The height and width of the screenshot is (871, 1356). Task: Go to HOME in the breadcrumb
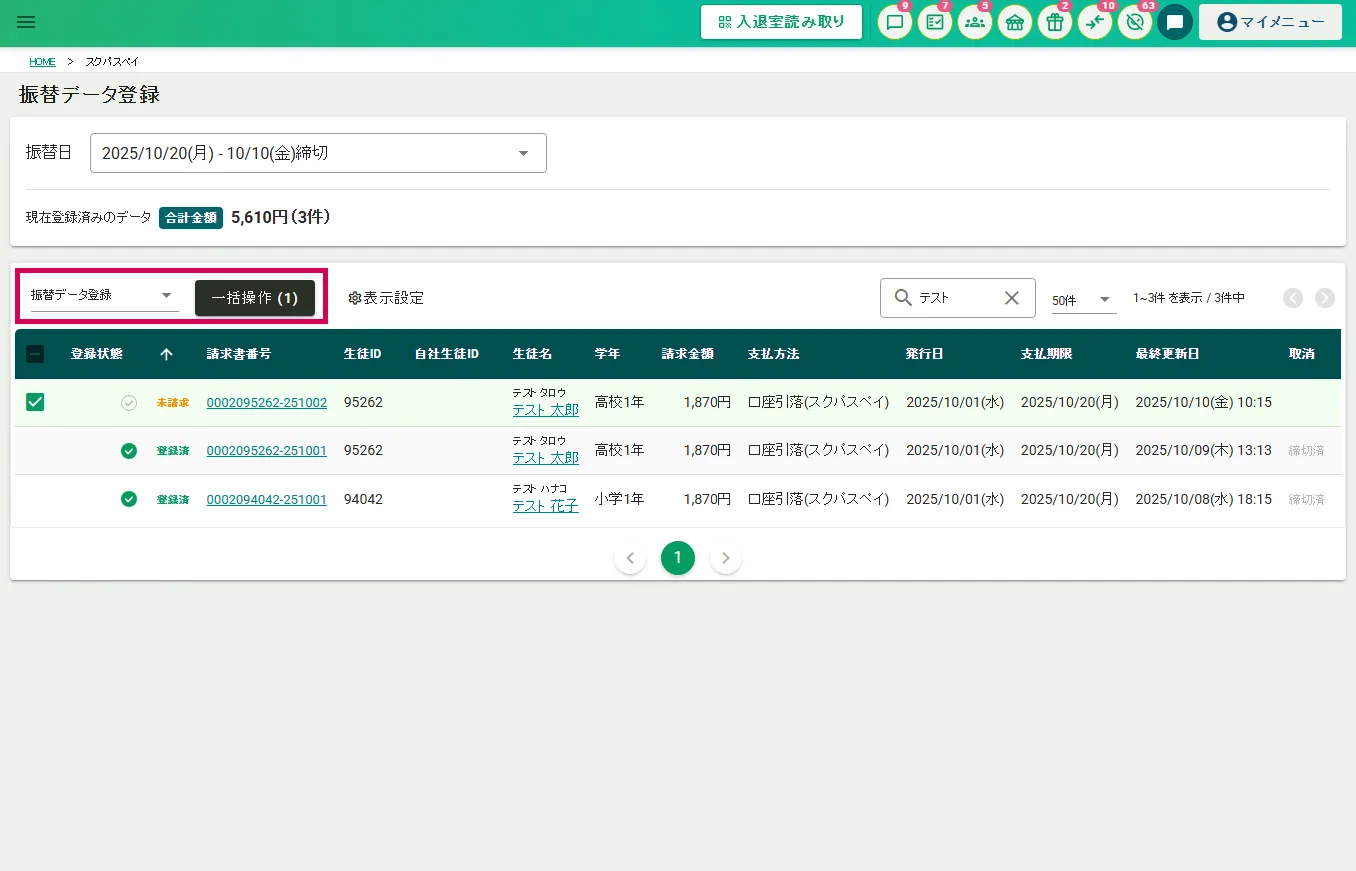pos(42,62)
